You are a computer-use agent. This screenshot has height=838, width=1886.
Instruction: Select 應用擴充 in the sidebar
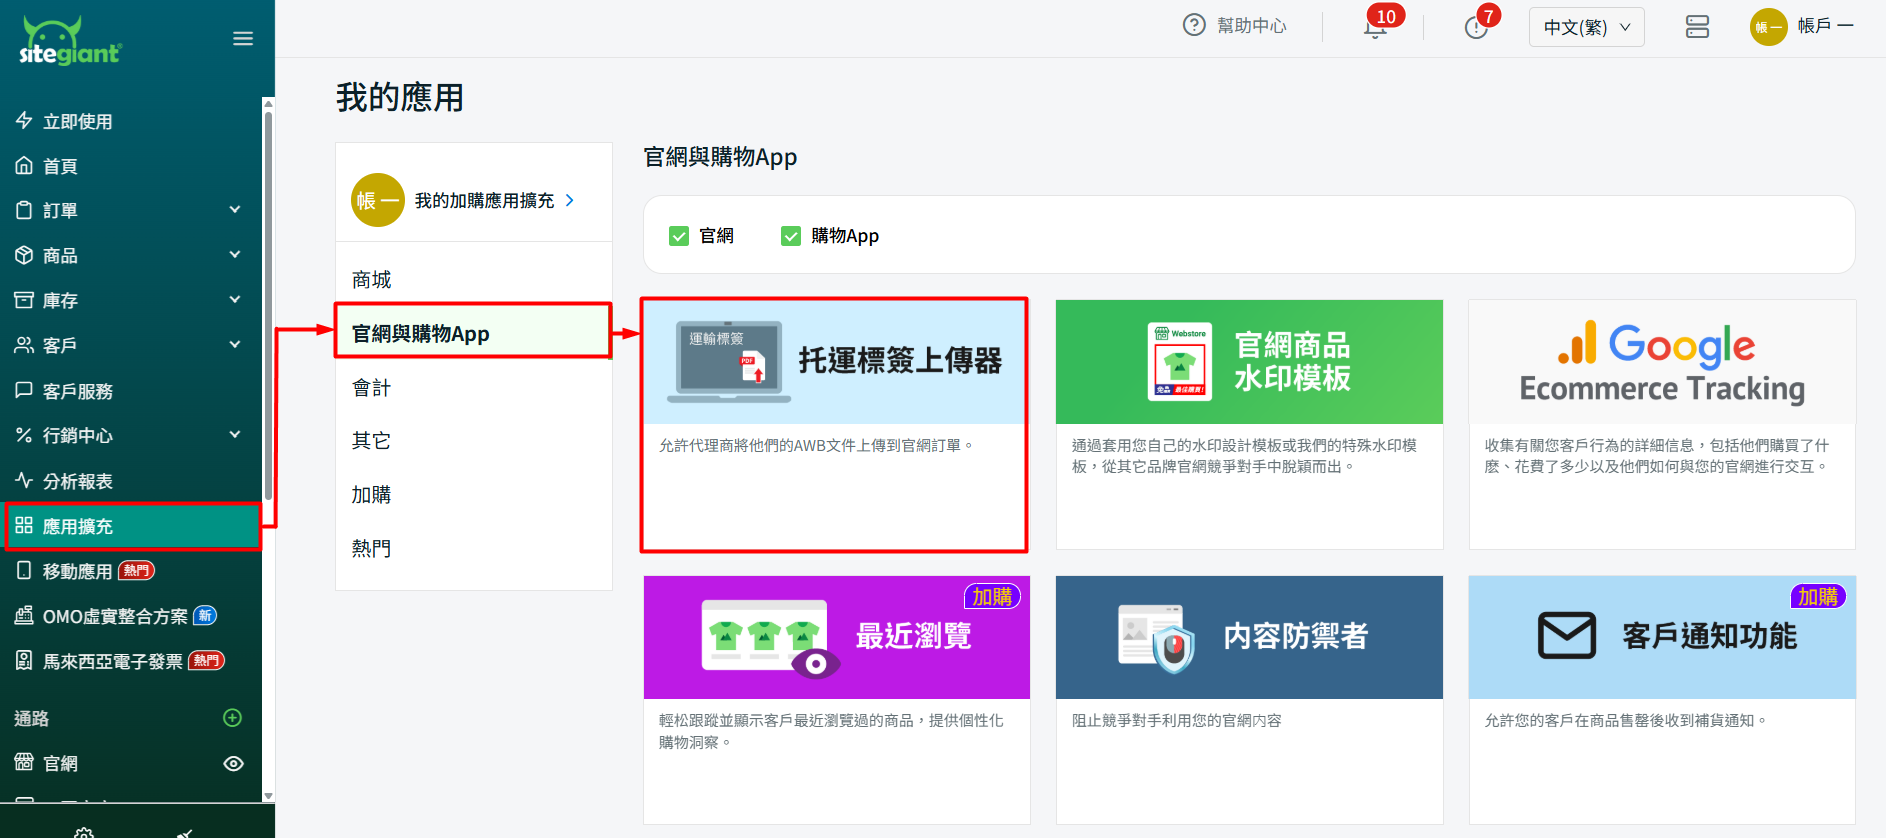[132, 527]
